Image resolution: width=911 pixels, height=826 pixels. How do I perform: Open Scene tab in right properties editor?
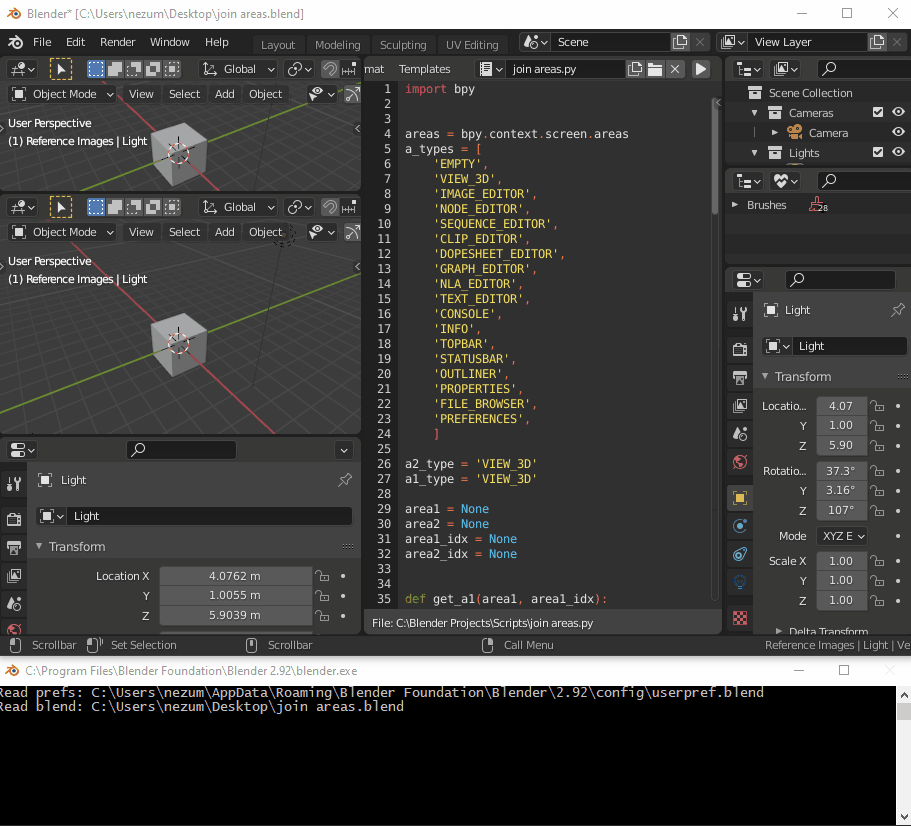[x=740, y=433]
